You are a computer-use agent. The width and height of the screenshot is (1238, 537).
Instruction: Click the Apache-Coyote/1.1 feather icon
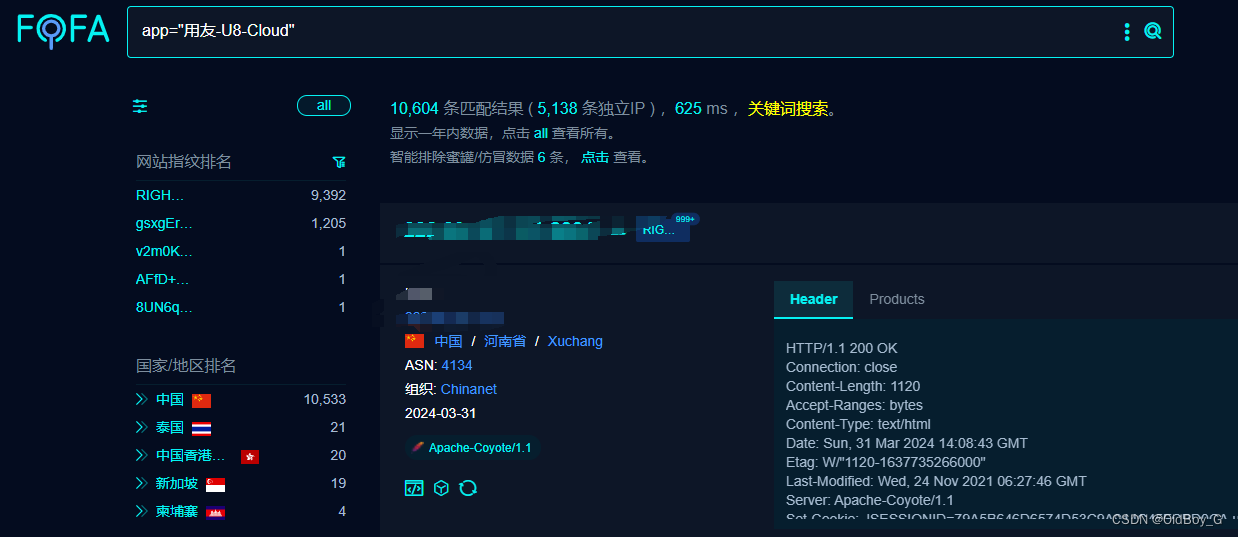tap(418, 447)
